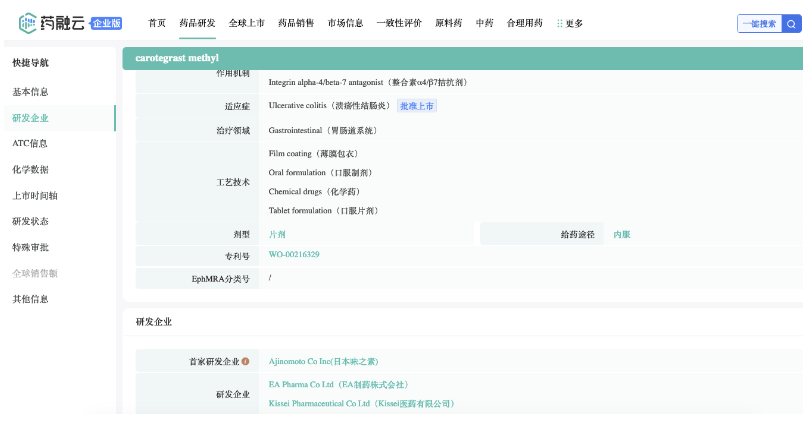Open 特殊审批 in quick navigation
This screenshot has width=810, height=421.
coord(30,247)
